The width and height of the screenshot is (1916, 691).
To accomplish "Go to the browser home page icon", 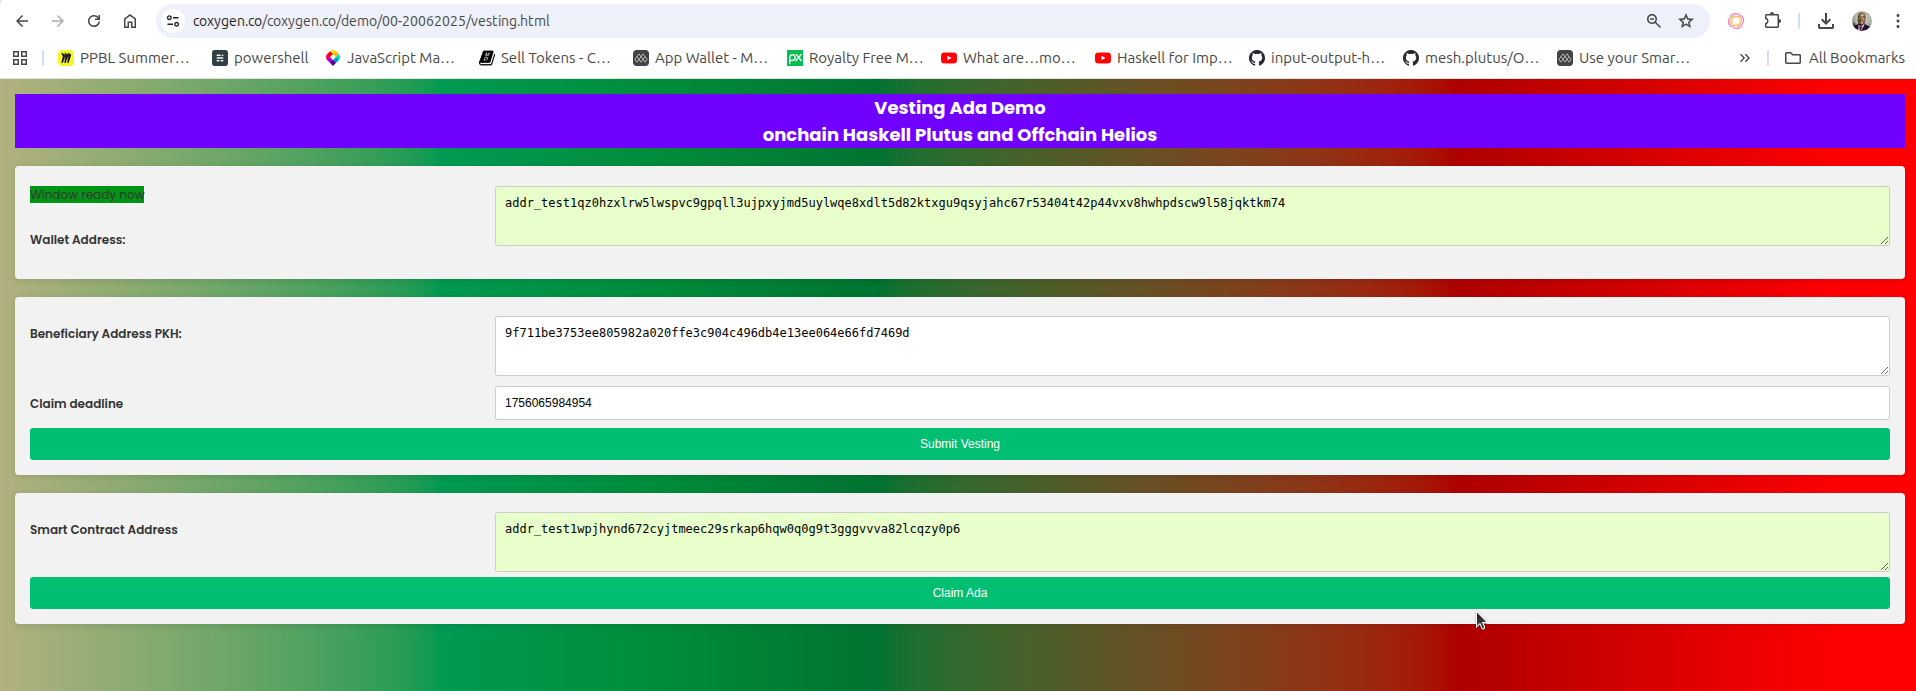I will (130, 21).
